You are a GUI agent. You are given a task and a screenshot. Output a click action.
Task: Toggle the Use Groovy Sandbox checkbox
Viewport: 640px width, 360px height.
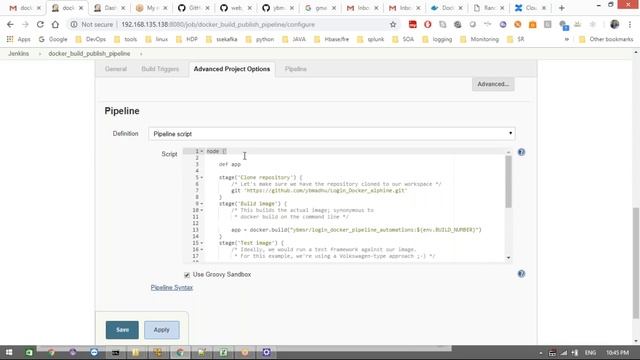[187, 275]
